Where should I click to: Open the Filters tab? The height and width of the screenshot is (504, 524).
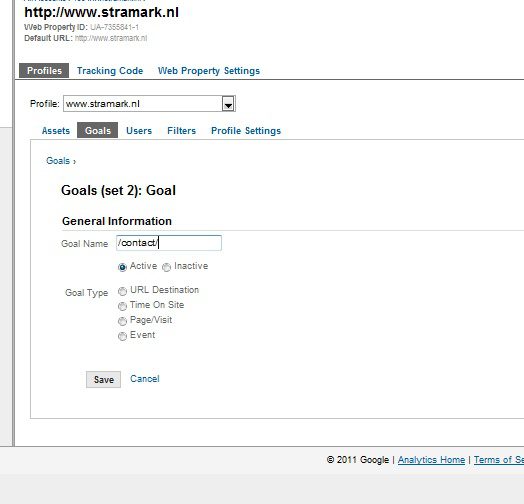[x=181, y=131]
